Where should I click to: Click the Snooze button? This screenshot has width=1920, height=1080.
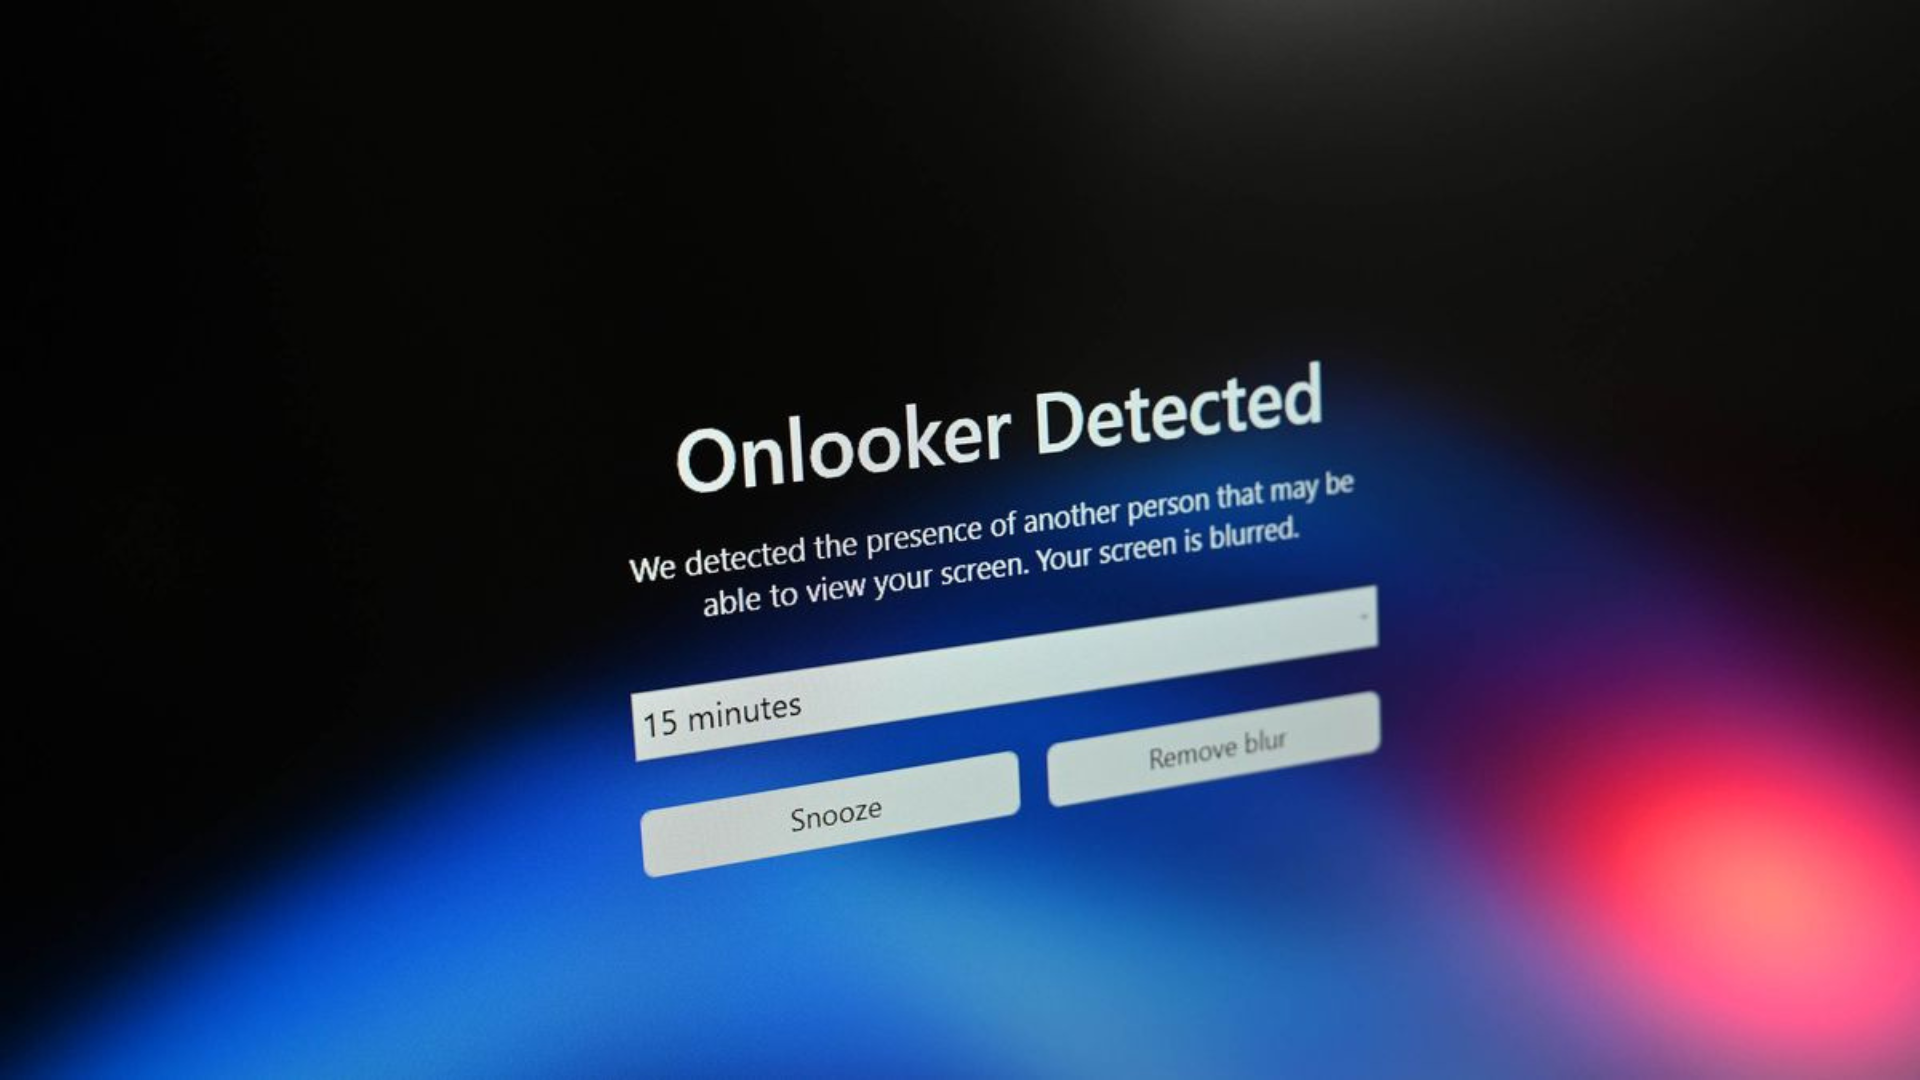(831, 815)
